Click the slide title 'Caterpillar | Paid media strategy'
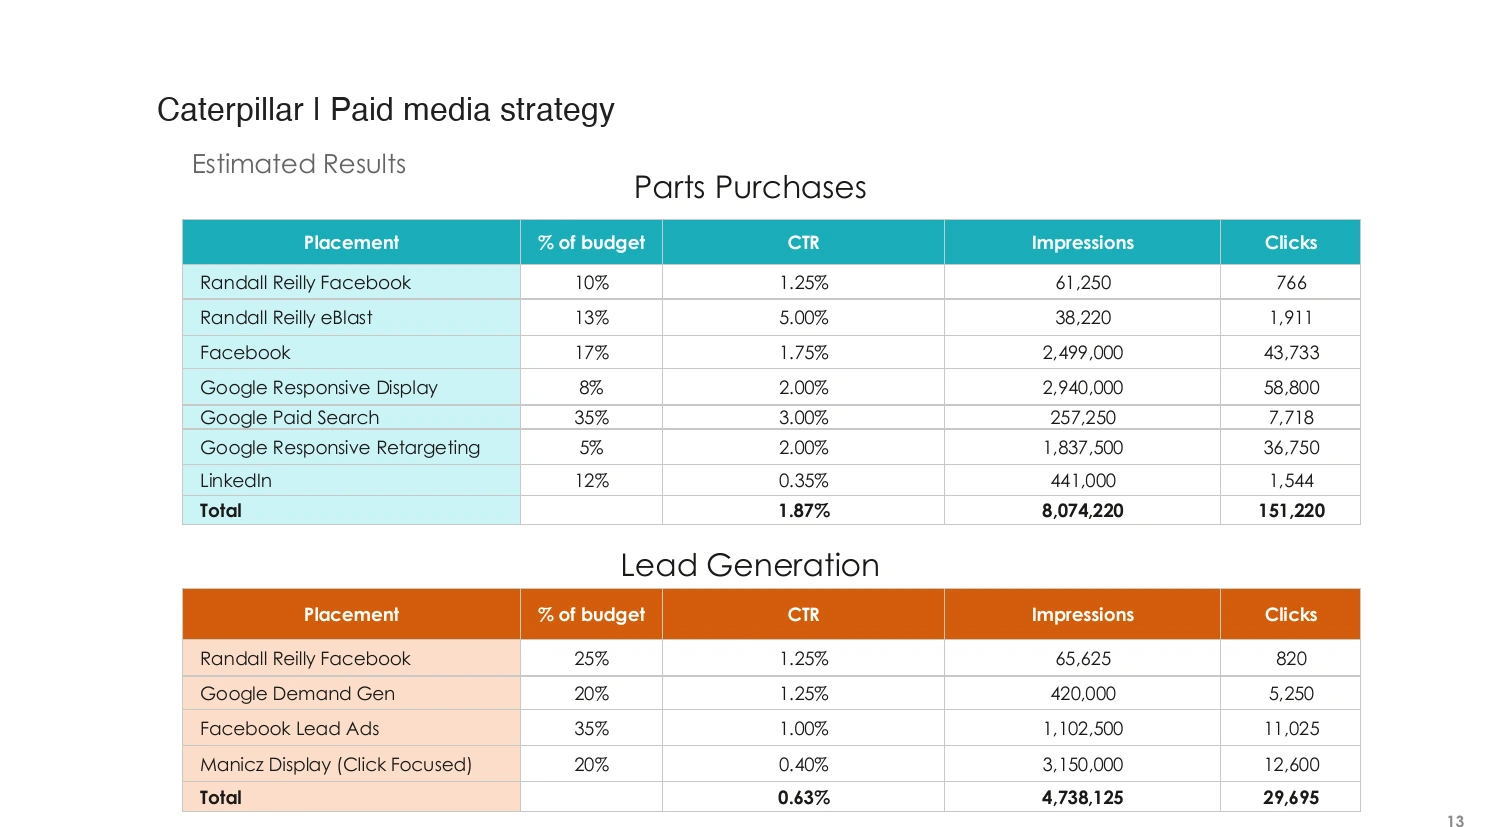1500x827 pixels. pos(385,110)
